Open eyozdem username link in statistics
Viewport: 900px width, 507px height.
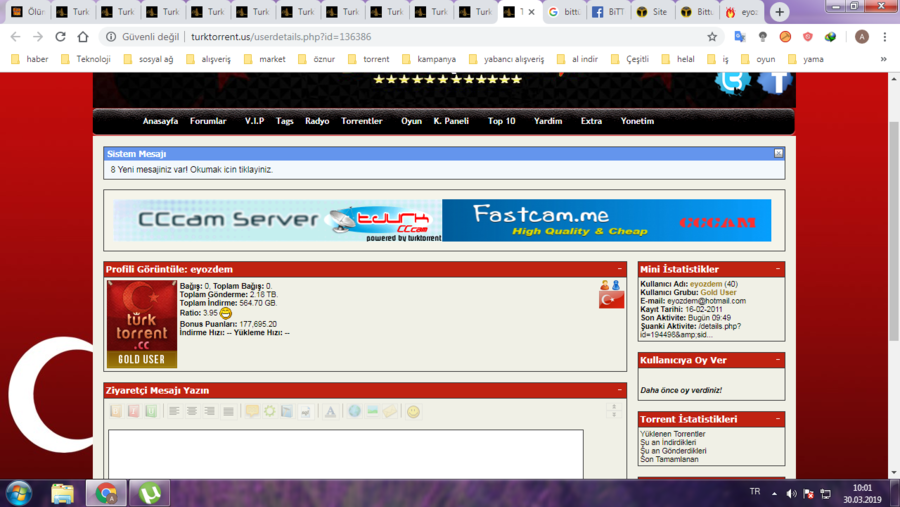click(706, 284)
